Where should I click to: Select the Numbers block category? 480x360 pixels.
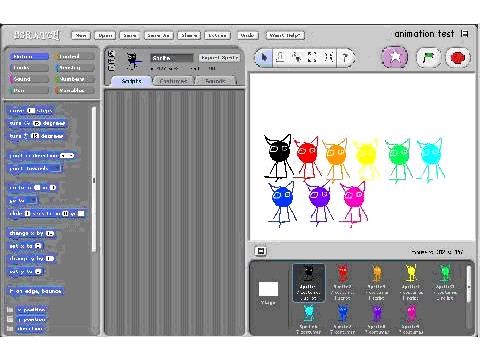(75, 79)
